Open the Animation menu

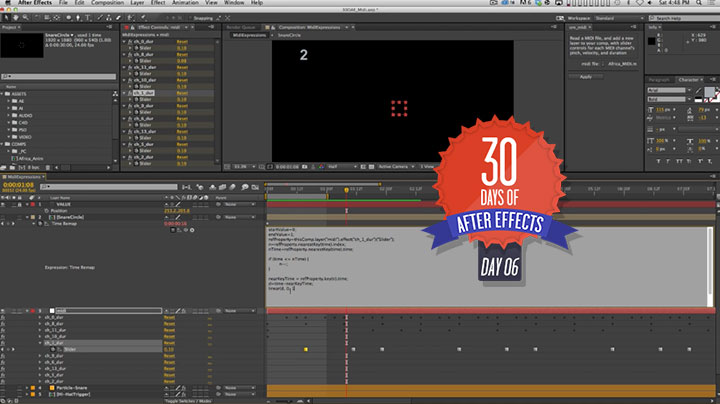(185, 3)
